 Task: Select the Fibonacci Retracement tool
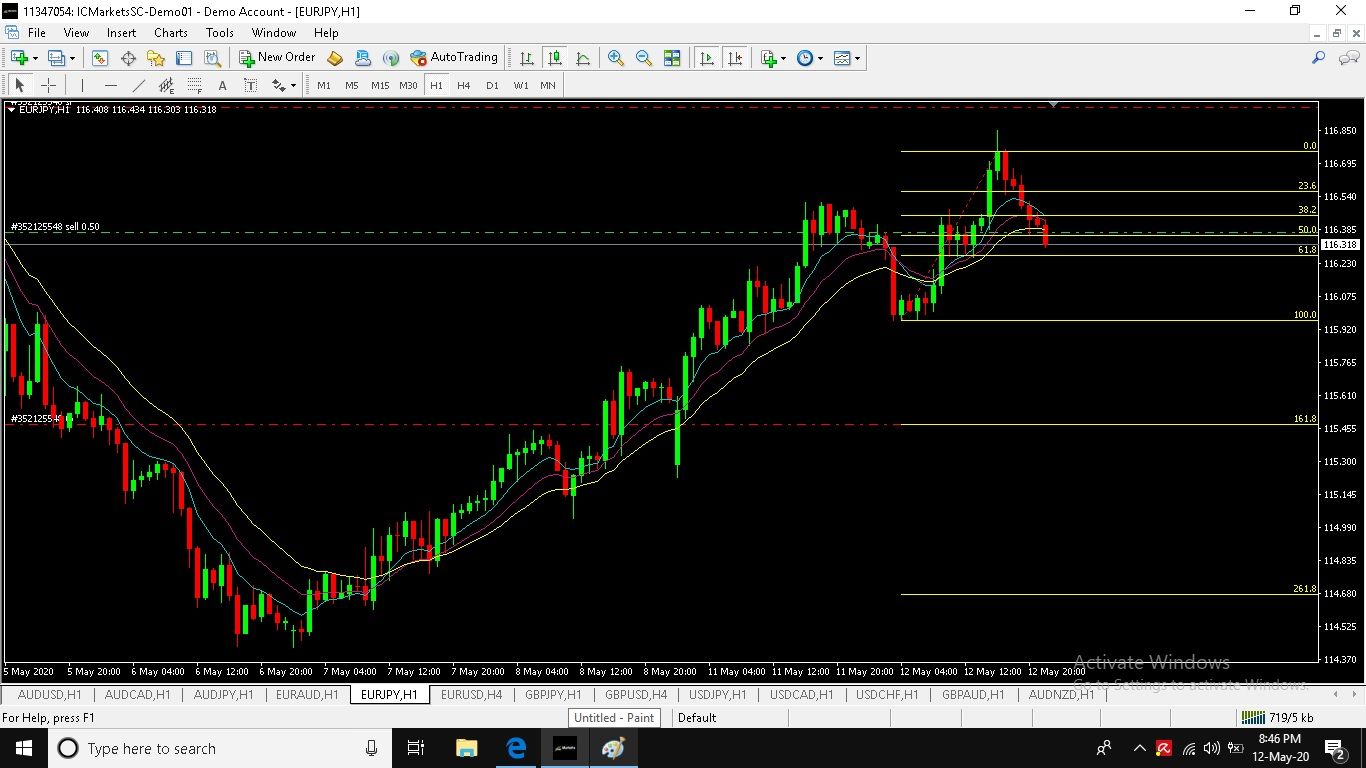pyautogui.click(x=194, y=85)
